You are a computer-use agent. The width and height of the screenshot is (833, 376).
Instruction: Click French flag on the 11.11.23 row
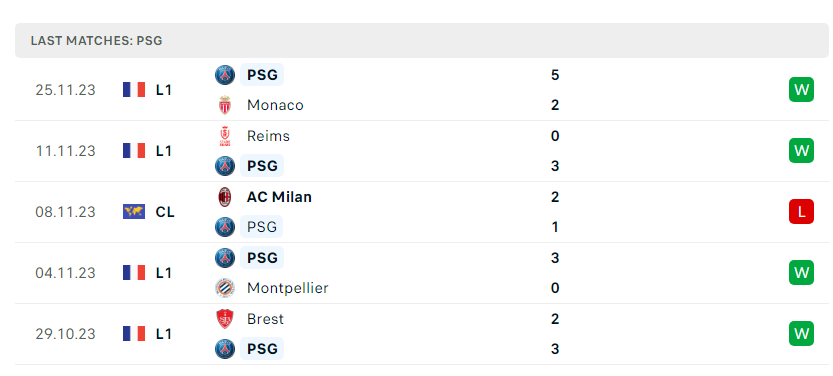point(134,151)
